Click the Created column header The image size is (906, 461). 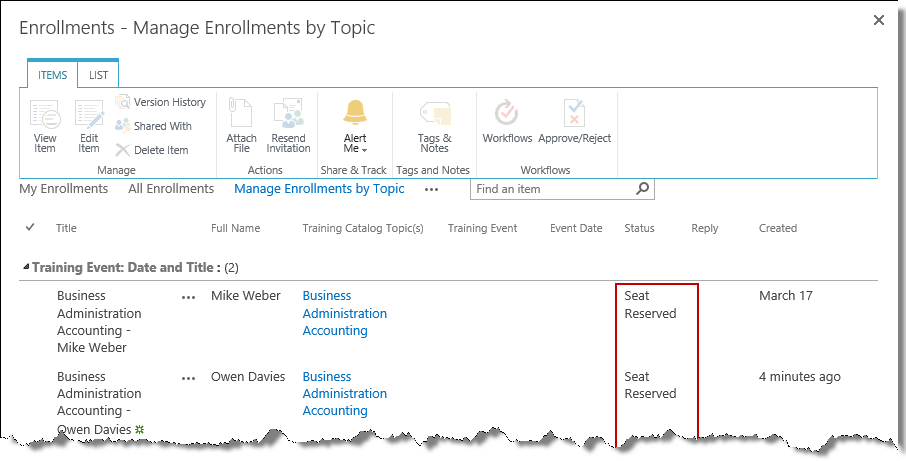coord(778,228)
